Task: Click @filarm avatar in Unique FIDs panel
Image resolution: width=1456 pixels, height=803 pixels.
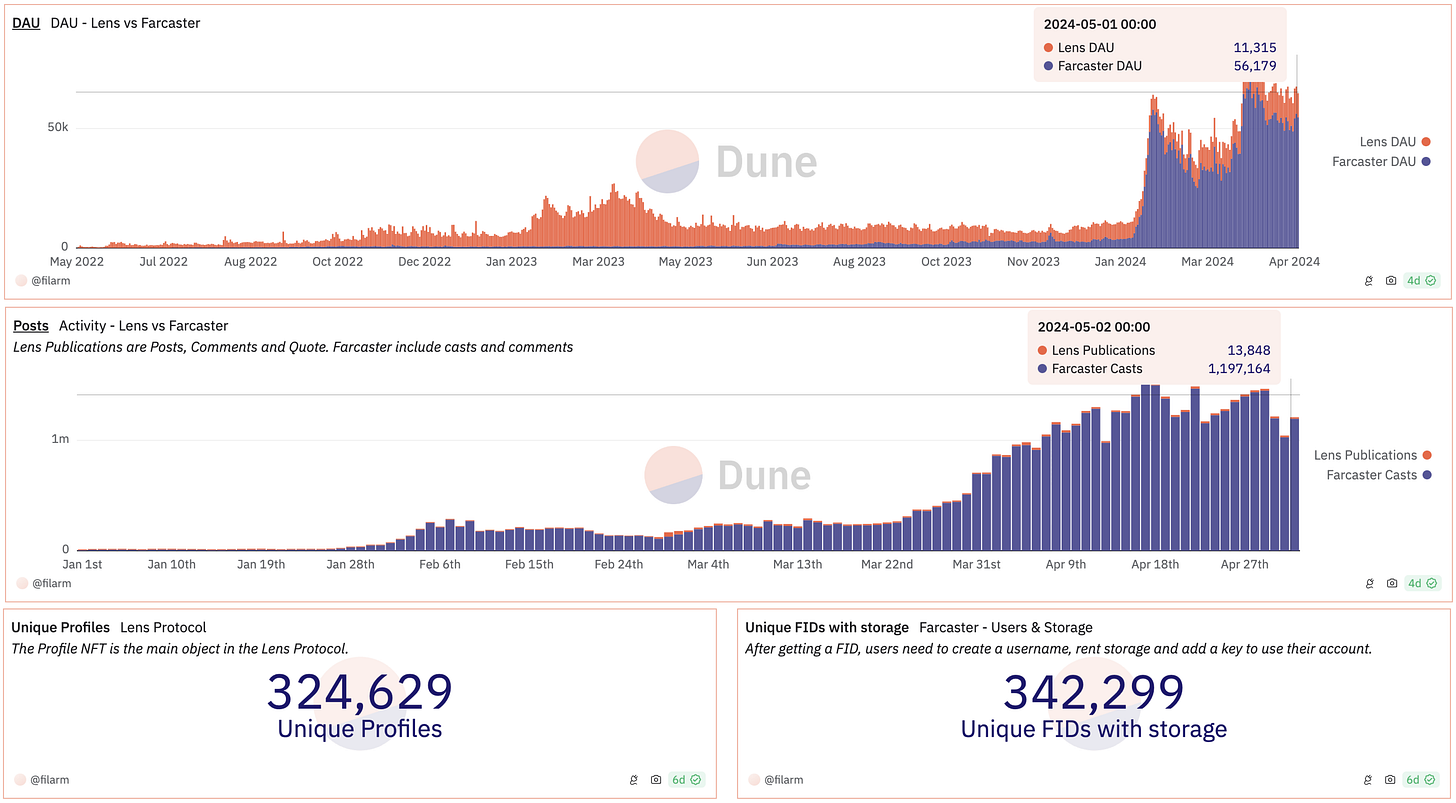Action: pos(754,780)
